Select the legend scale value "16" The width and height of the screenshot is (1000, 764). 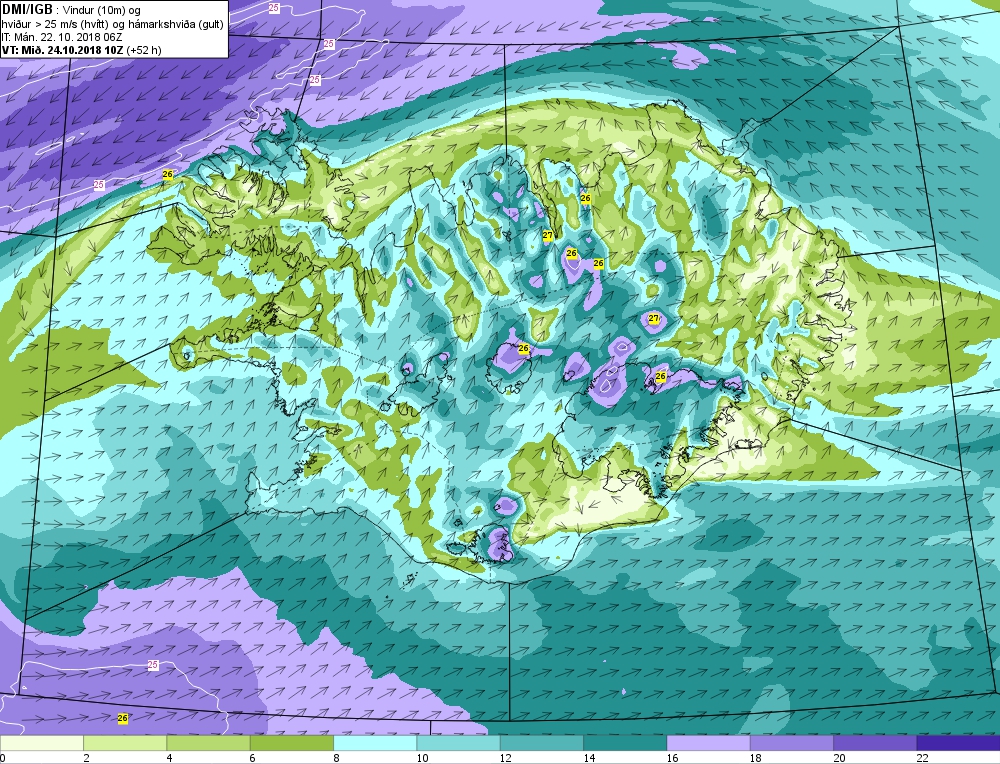pyautogui.click(x=673, y=758)
